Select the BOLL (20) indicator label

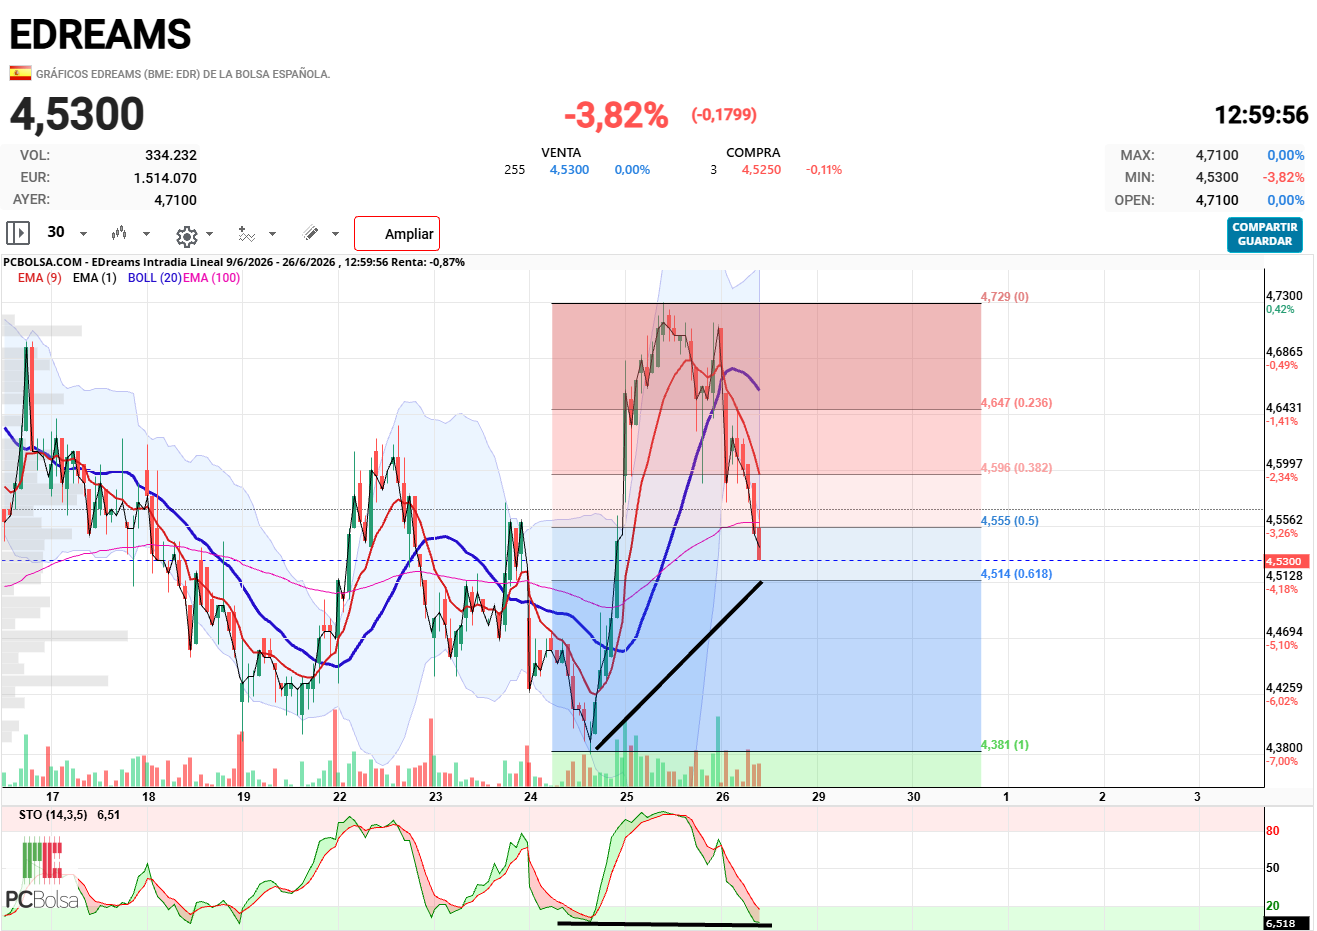(x=154, y=278)
